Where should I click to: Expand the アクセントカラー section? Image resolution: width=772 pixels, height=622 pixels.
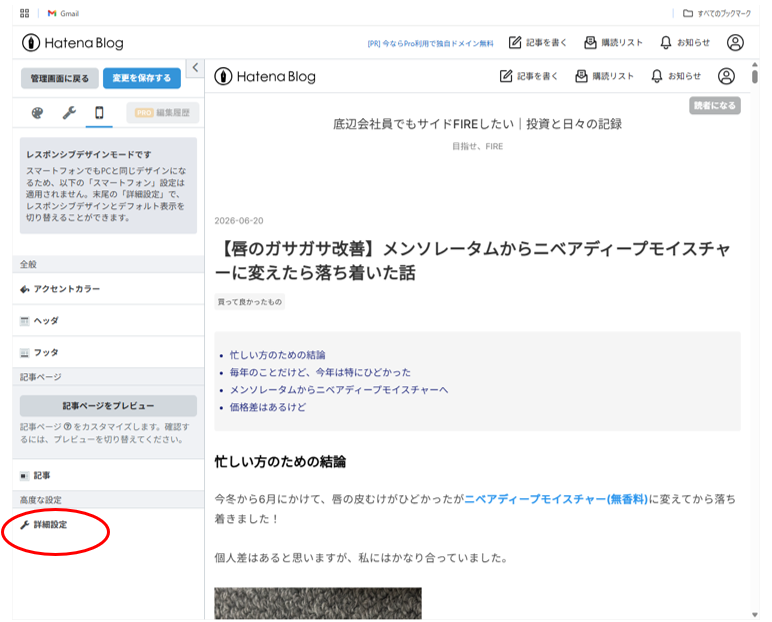(108, 289)
